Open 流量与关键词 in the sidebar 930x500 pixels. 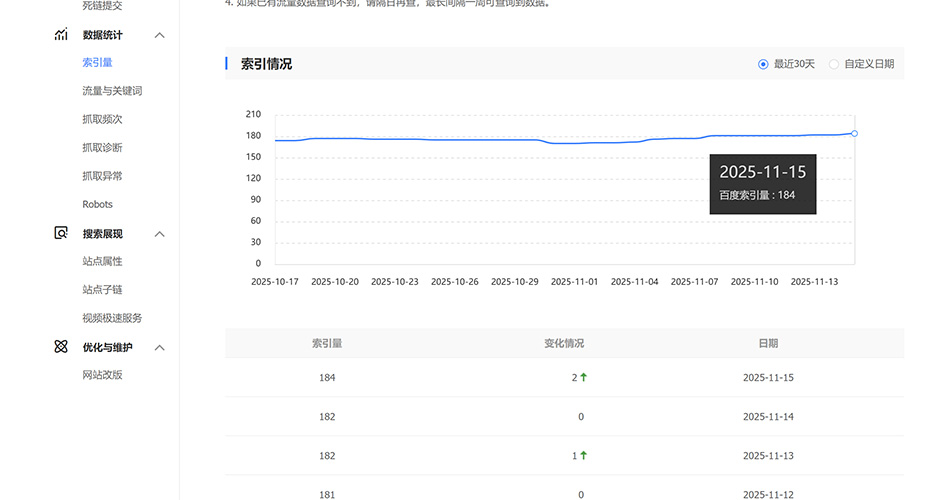click(x=112, y=91)
